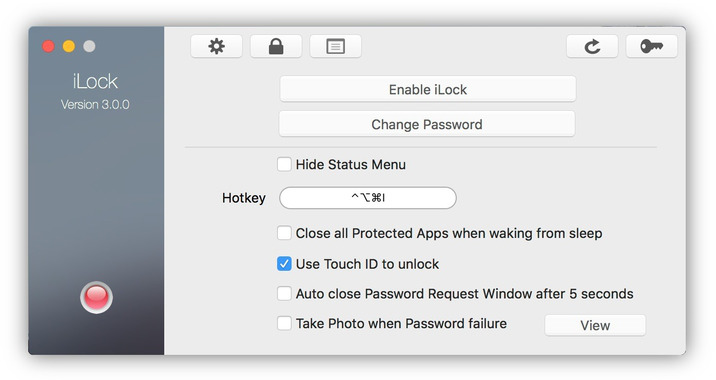
Task: Toggle the Hide Status Menu checkbox
Action: point(284,164)
